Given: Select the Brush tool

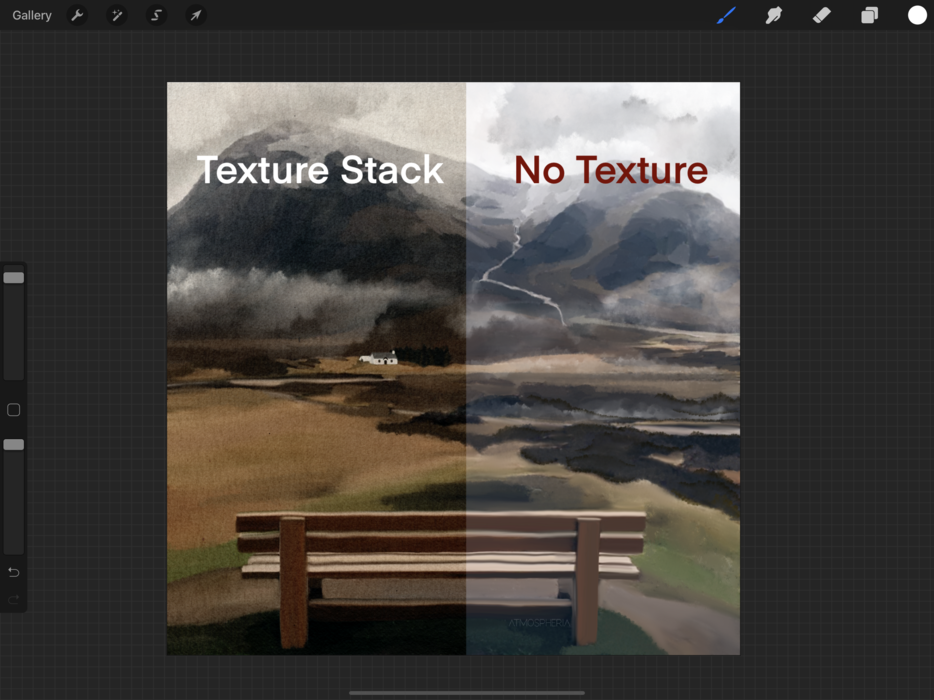Looking at the screenshot, I should 726,15.
